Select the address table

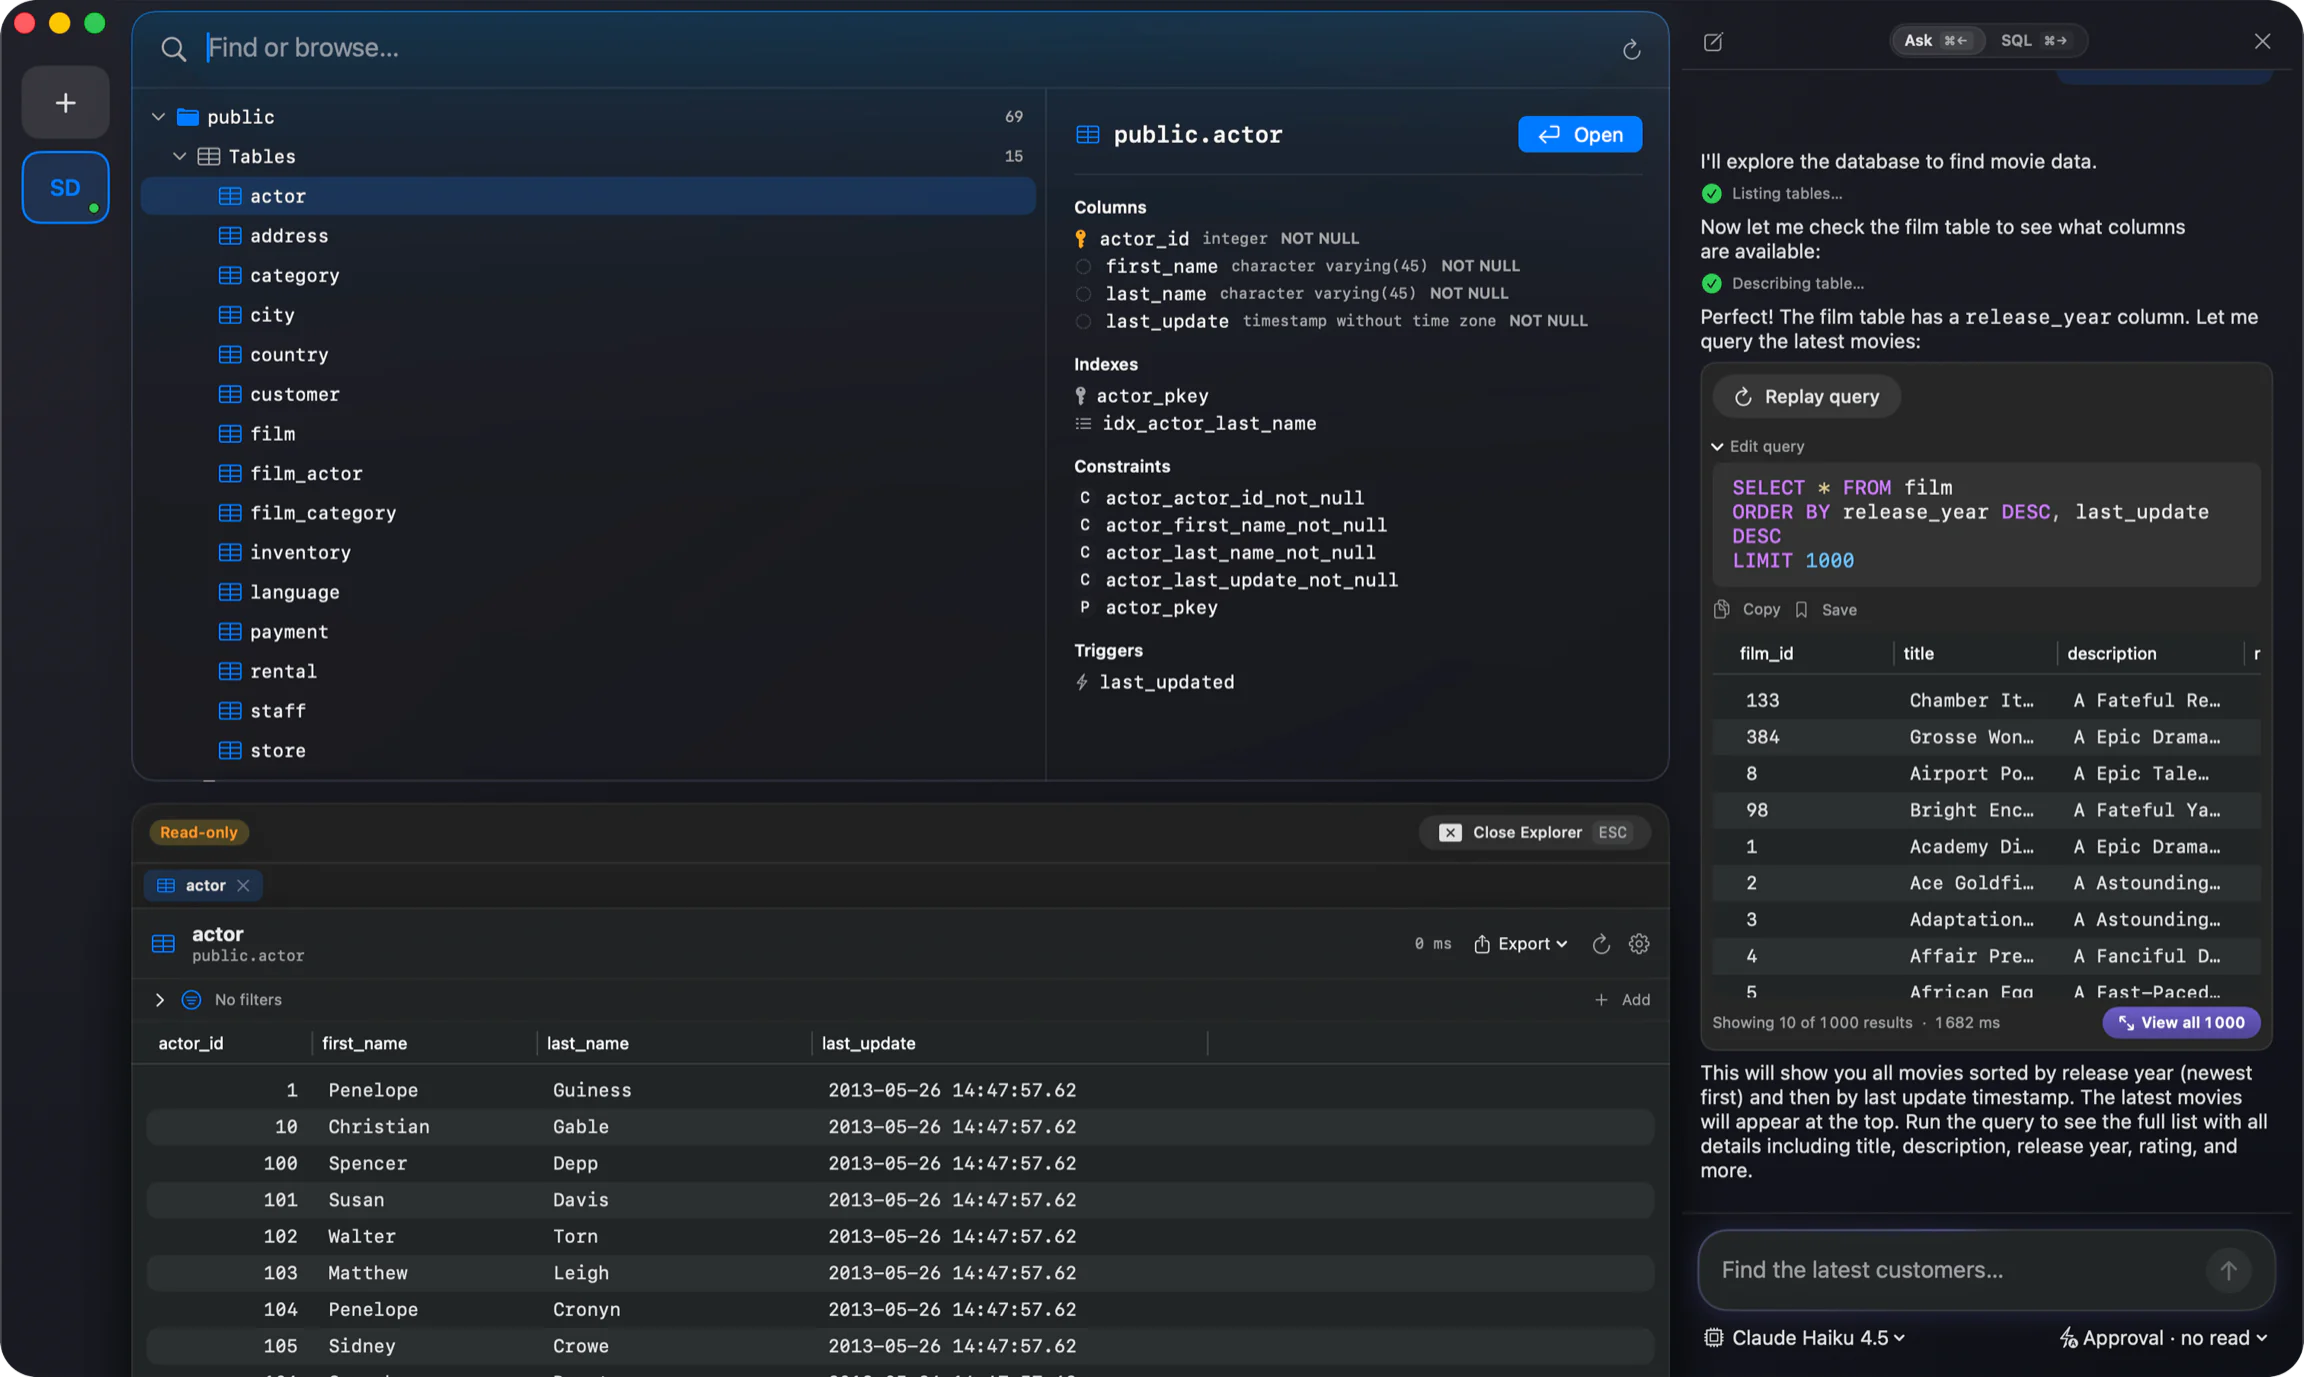(x=588, y=236)
